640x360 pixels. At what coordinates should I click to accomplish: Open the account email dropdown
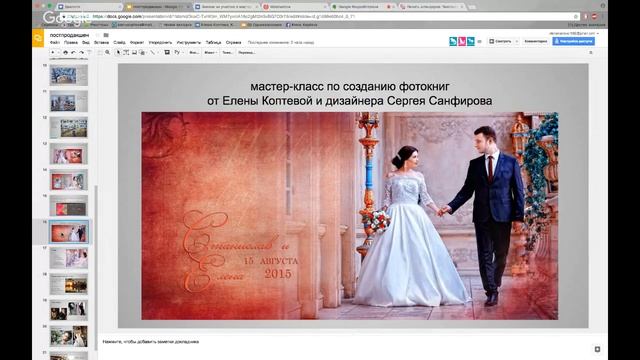[574, 33]
